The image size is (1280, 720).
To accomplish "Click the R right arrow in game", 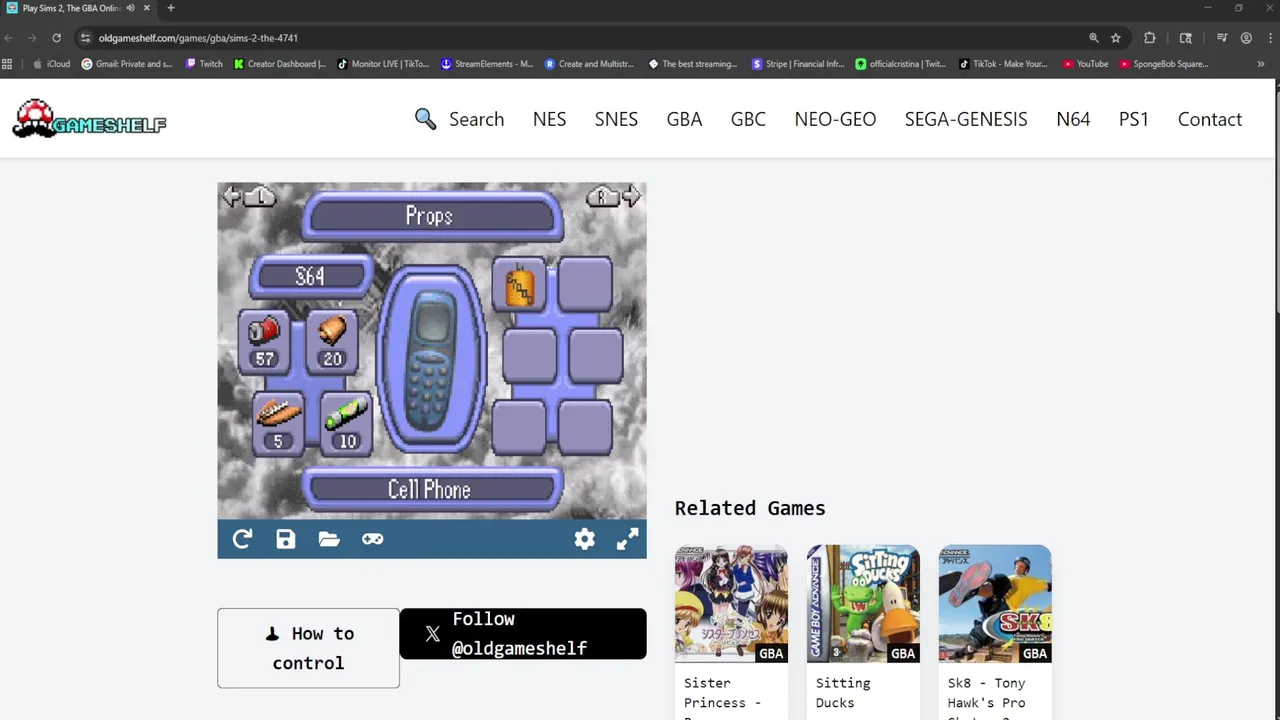I will point(613,197).
